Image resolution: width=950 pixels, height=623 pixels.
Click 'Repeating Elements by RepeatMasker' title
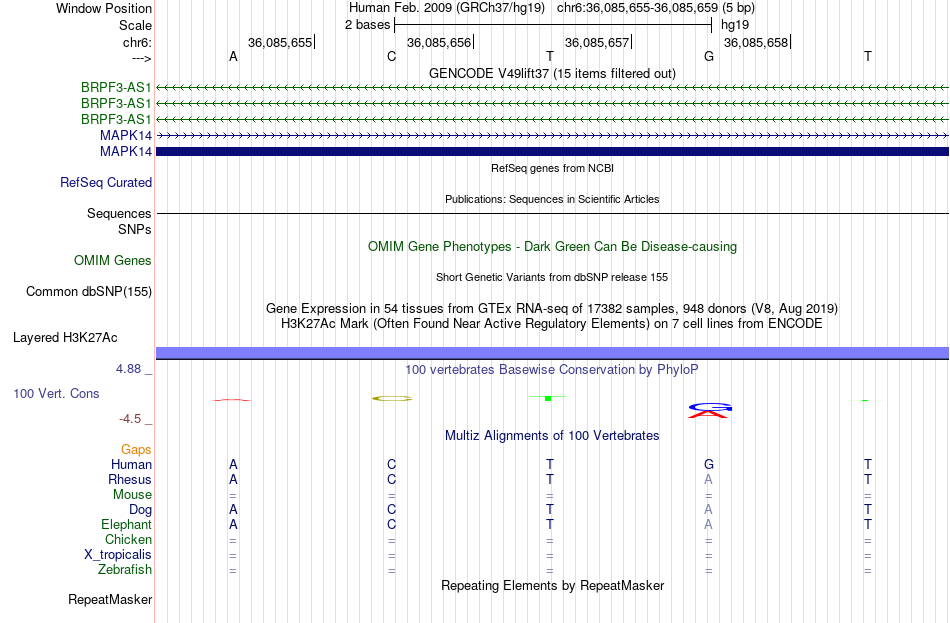coord(552,585)
